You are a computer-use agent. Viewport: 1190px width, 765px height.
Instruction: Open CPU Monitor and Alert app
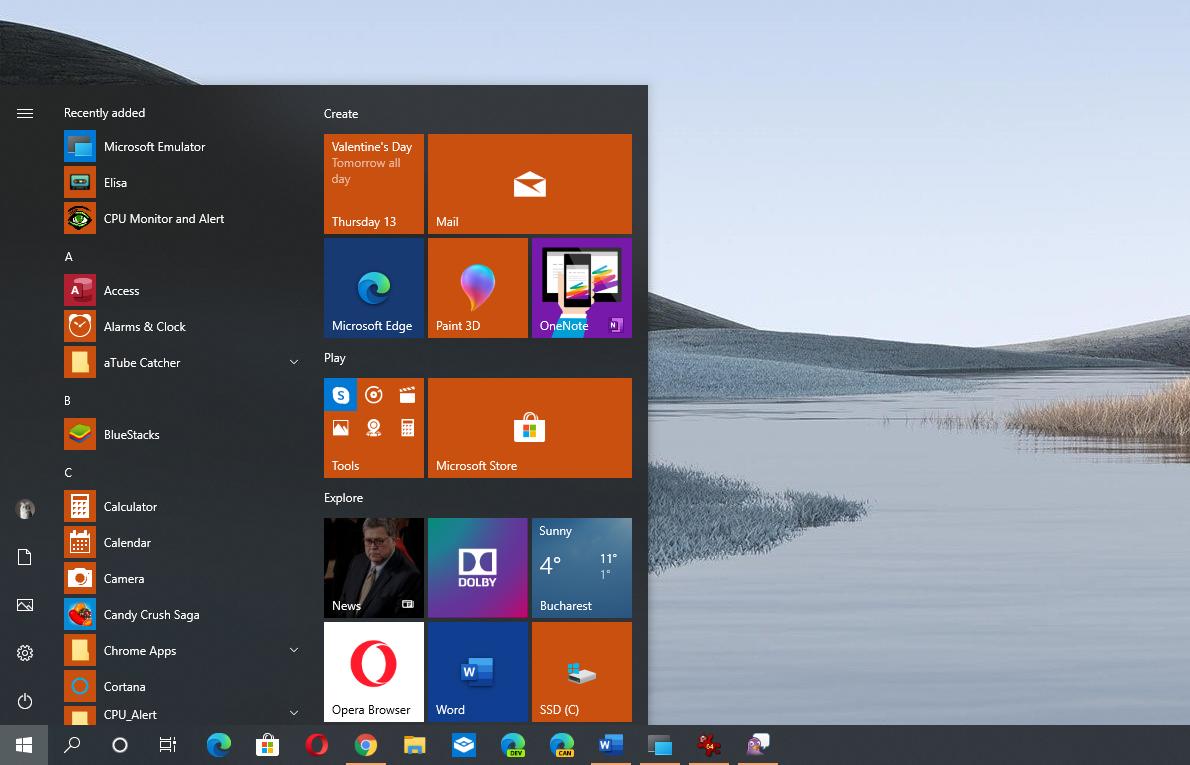click(x=182, y=219)
